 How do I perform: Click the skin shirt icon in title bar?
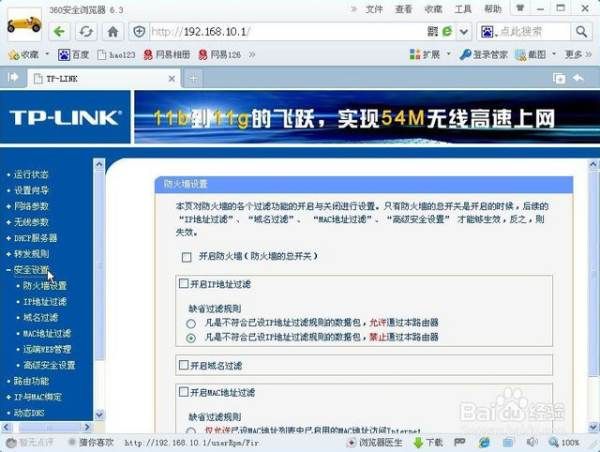pyautogui.click(x=520, y=8)
